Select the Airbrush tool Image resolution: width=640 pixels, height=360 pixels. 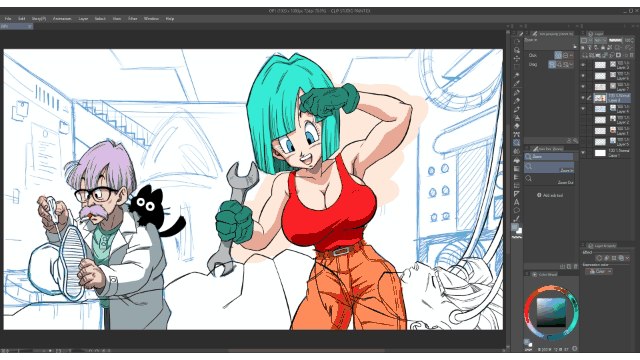(517, 118)
